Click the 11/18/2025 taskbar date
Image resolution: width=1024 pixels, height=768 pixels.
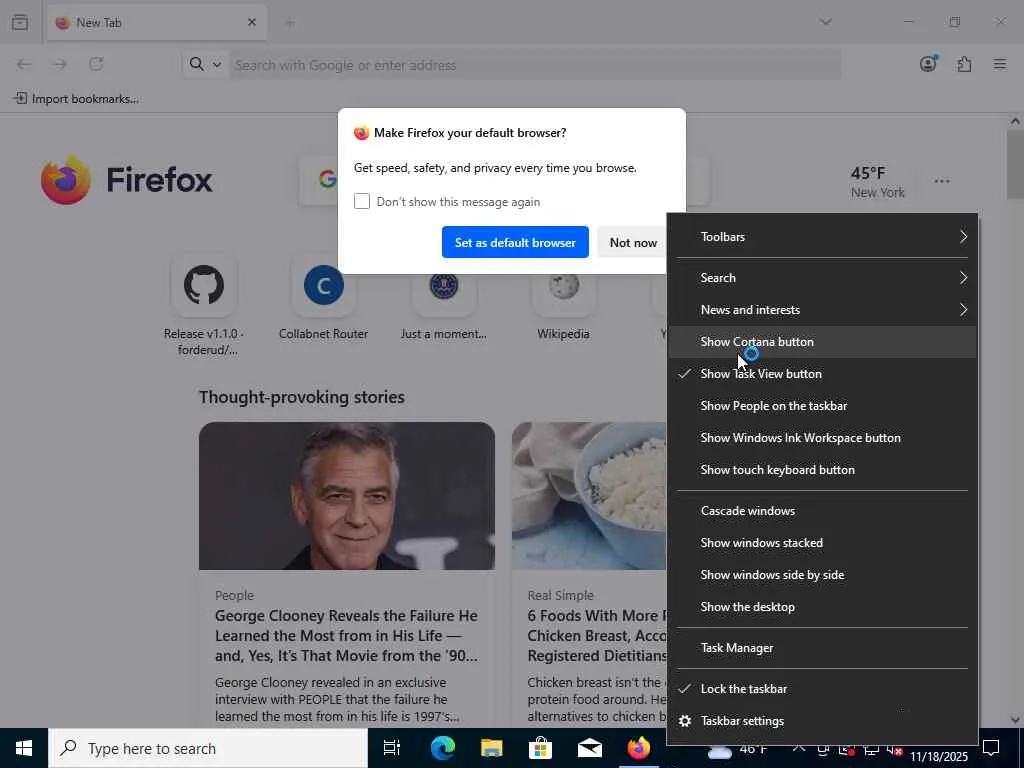938,756
